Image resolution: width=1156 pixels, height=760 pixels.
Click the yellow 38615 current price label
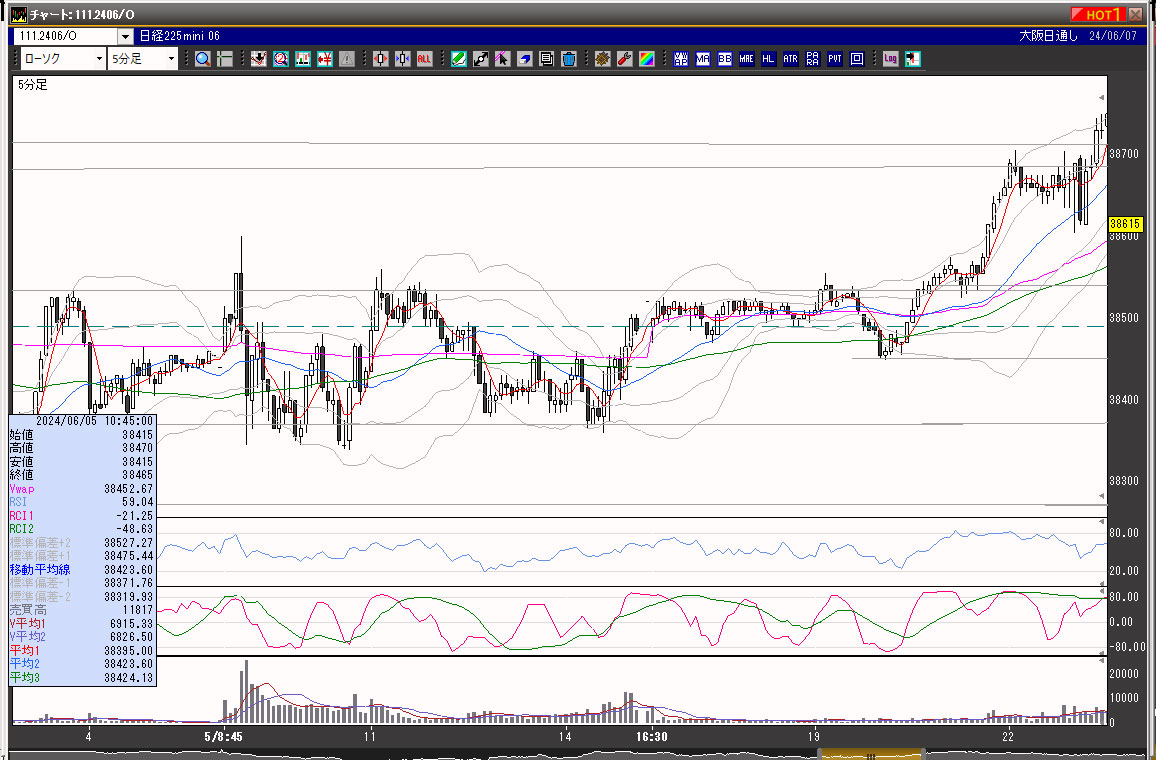tap(1125, 223)
